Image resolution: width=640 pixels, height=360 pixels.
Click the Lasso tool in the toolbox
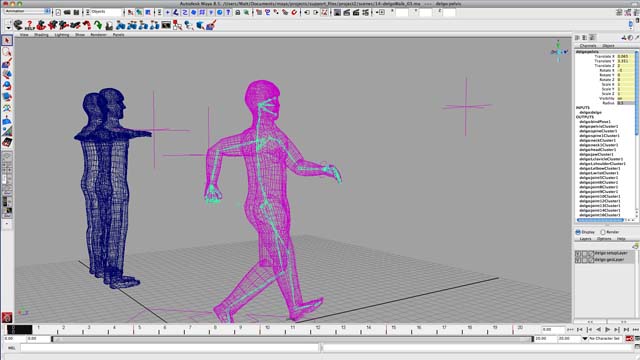tap(7, 52)
